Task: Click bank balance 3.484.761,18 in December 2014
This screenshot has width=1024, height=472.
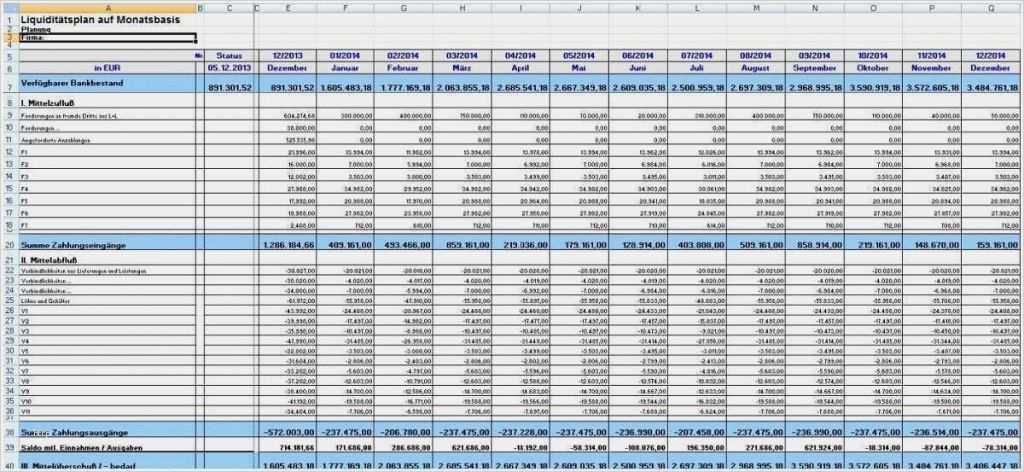Action: pos(991,87)
